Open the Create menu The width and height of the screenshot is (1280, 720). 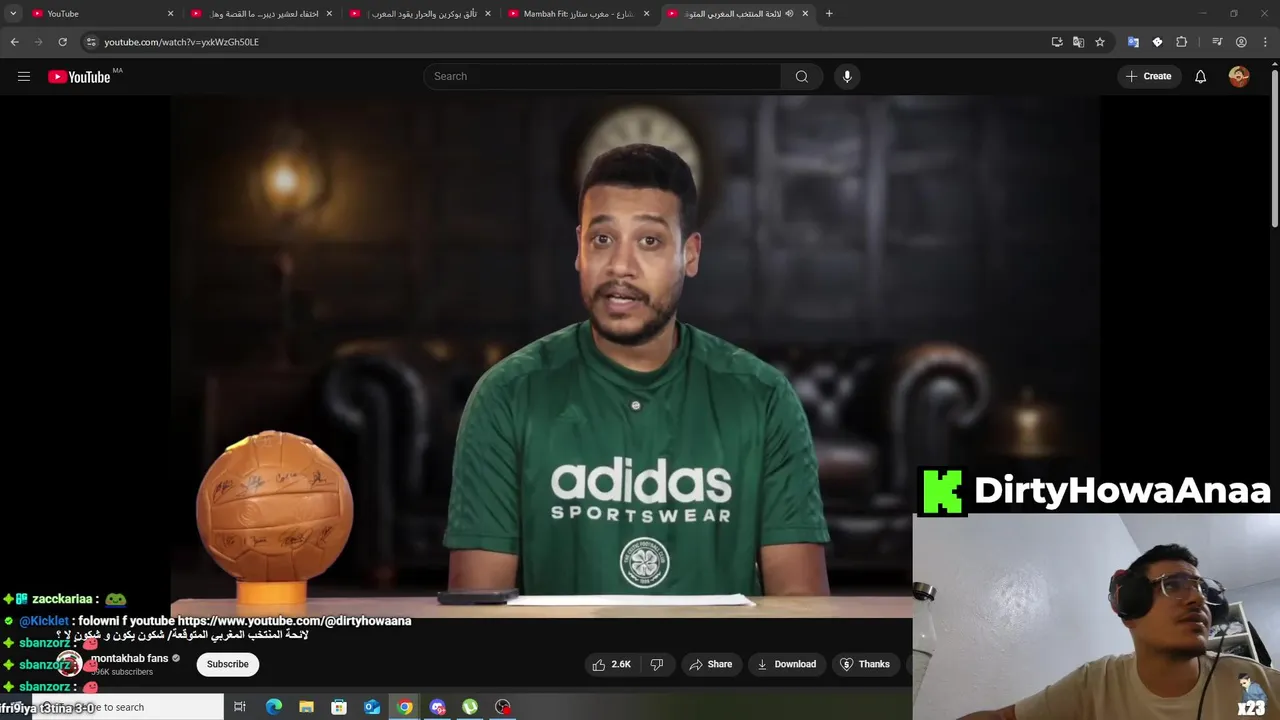tap(1148, 76)
